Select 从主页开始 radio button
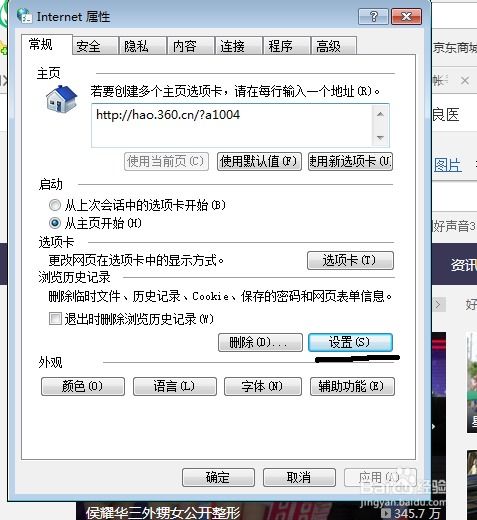The height and width of the screenshot is (520, 477). click(x=55, y=223)
